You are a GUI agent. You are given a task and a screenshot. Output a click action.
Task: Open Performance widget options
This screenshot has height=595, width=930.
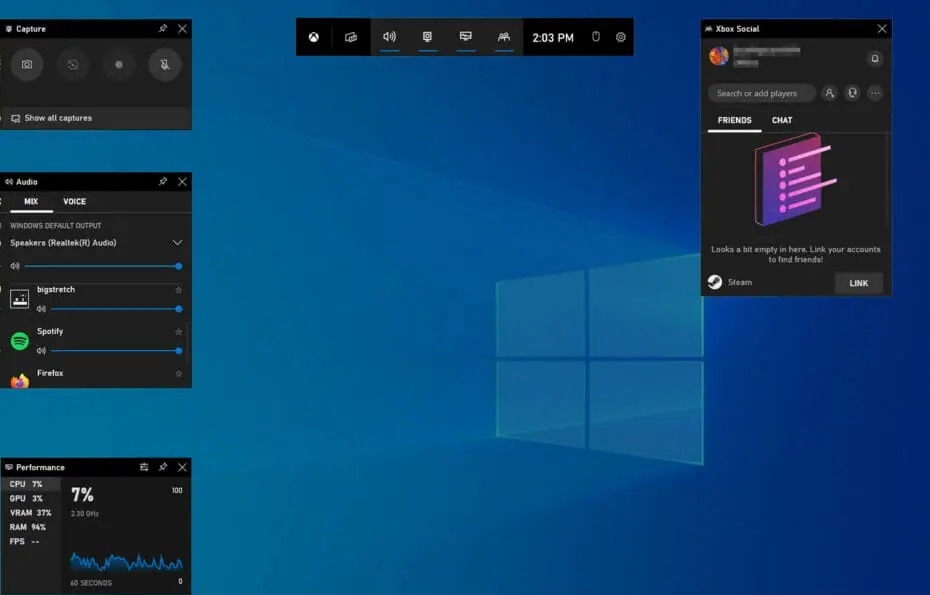pos(144,467)
